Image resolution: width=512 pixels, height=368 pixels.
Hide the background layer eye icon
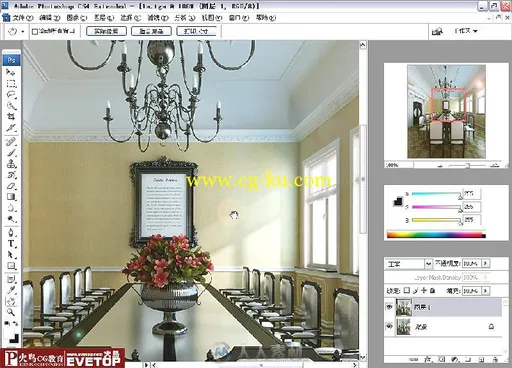[389, 326]
